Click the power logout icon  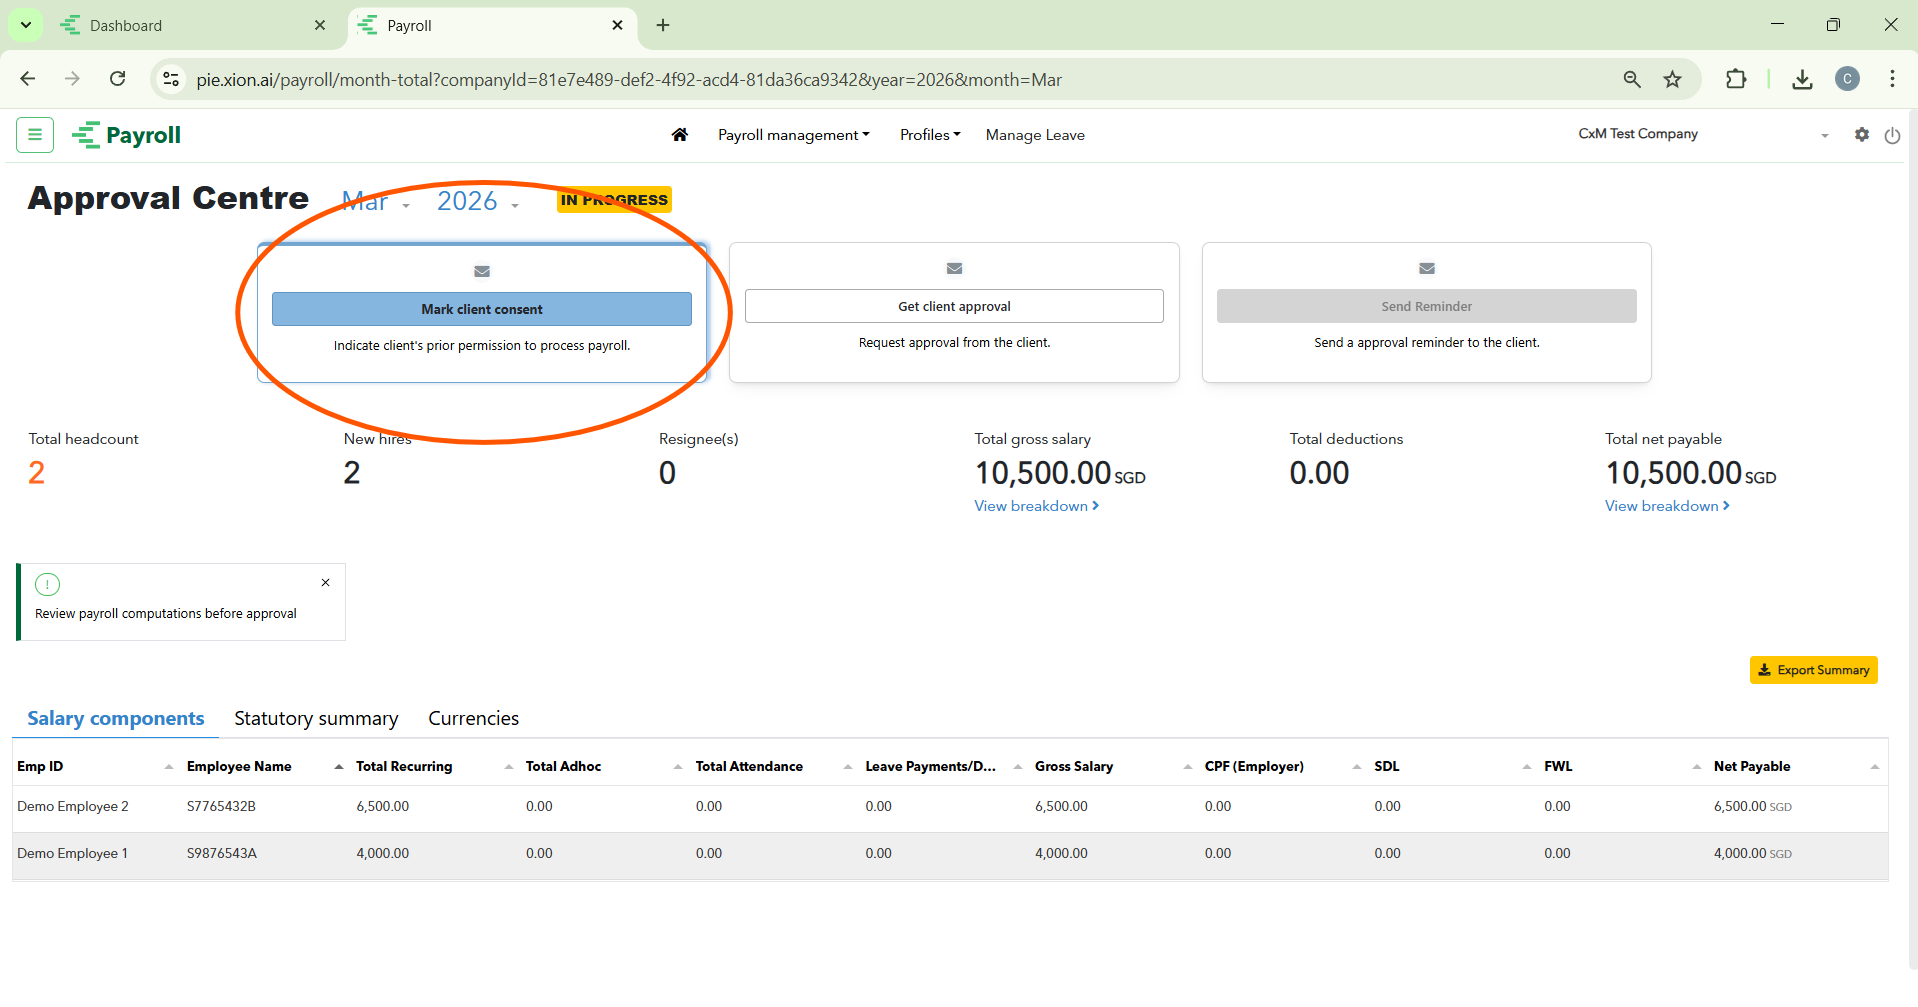pos(1892,136)
